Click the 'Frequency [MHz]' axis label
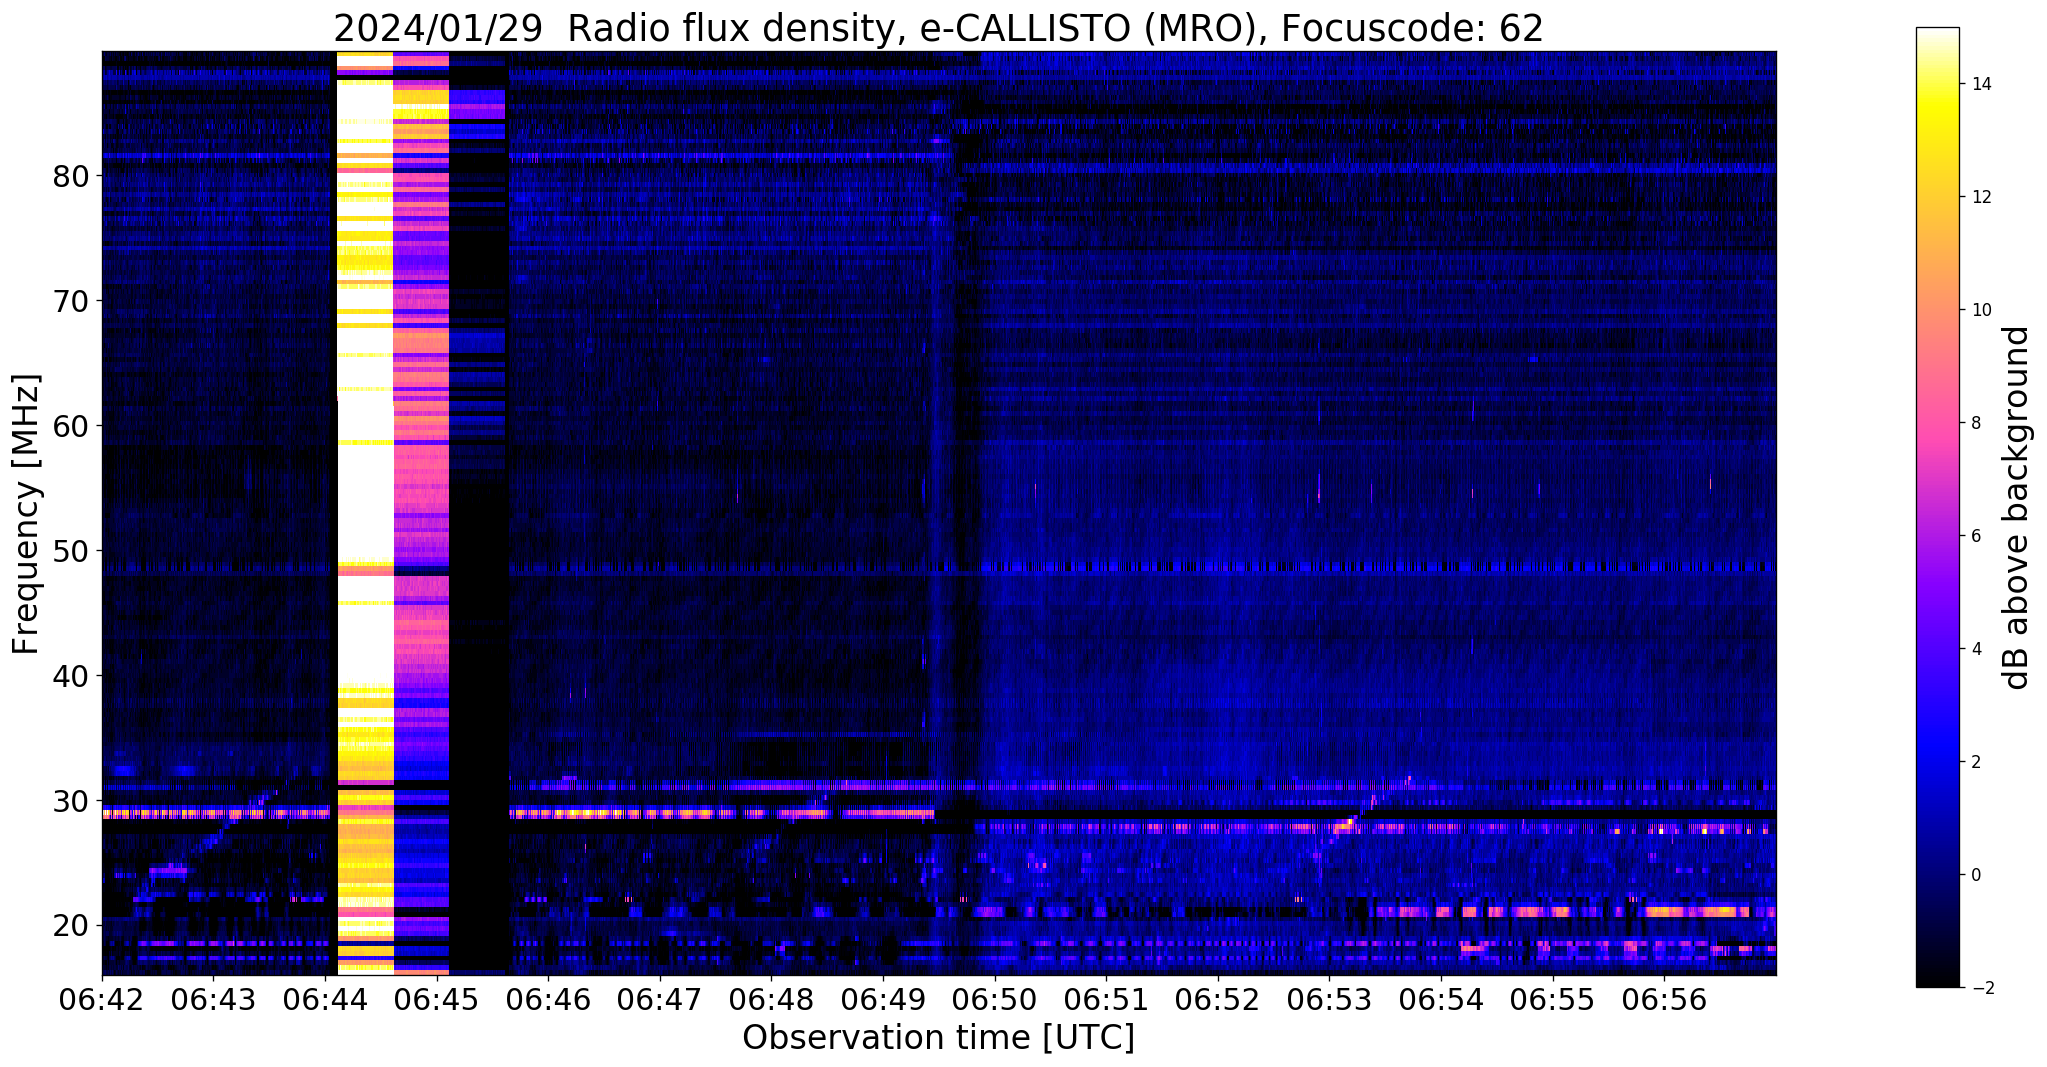Image resolution: width=2047 pixels, height=1067 pixels. pos(27,514)
